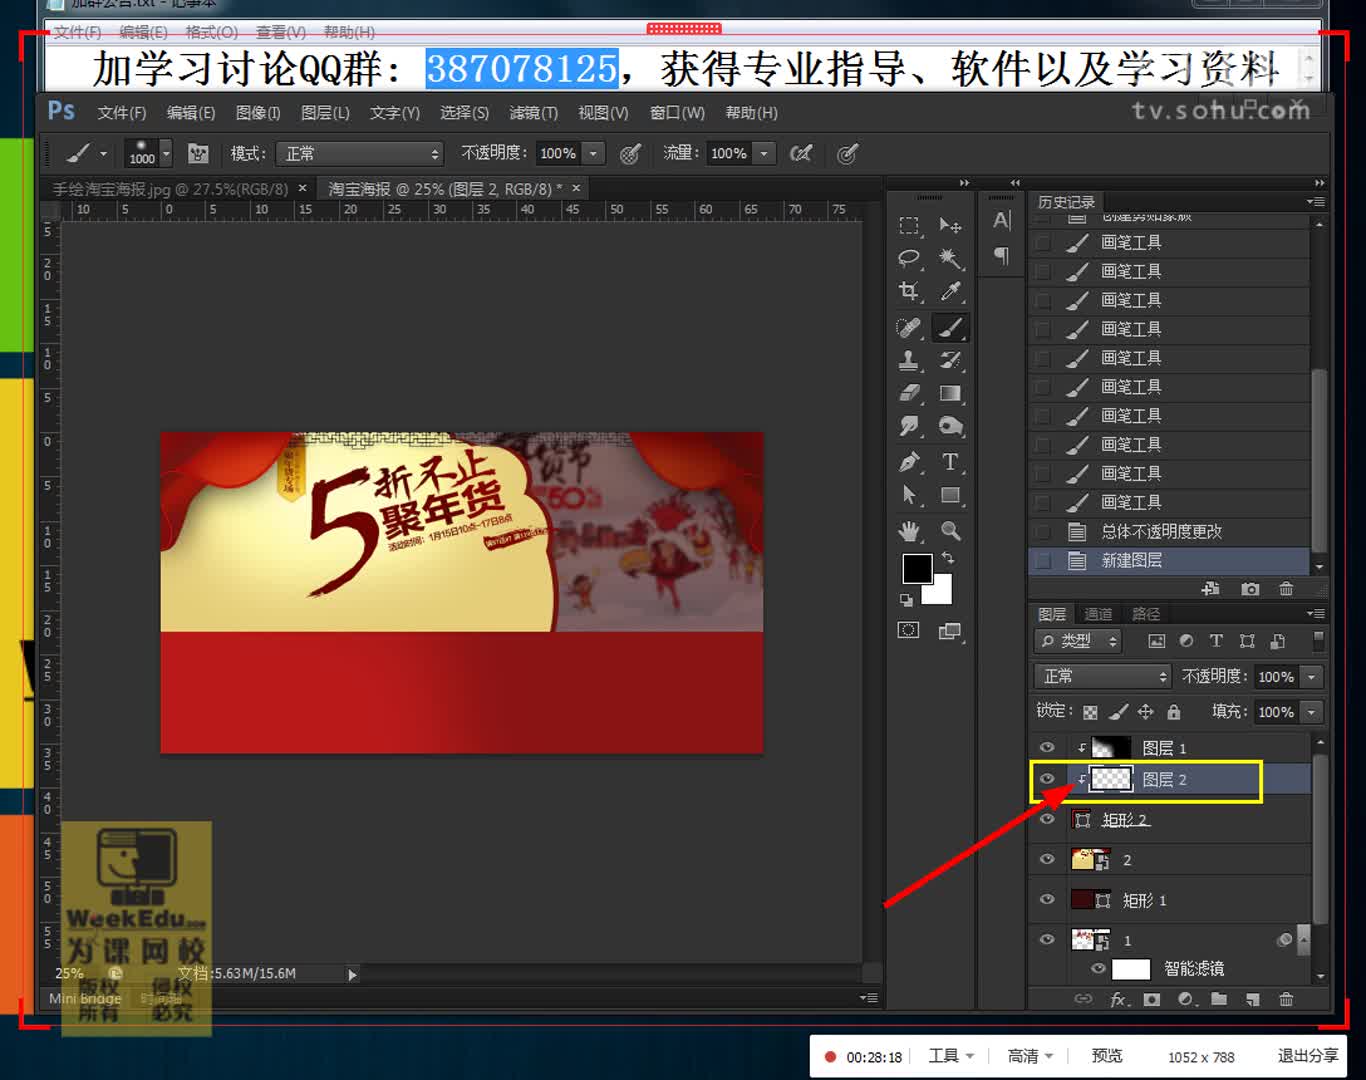Viewport: 1366px width, 1080px height.
Task: Add a layer mask
Action: [1152, 999]
